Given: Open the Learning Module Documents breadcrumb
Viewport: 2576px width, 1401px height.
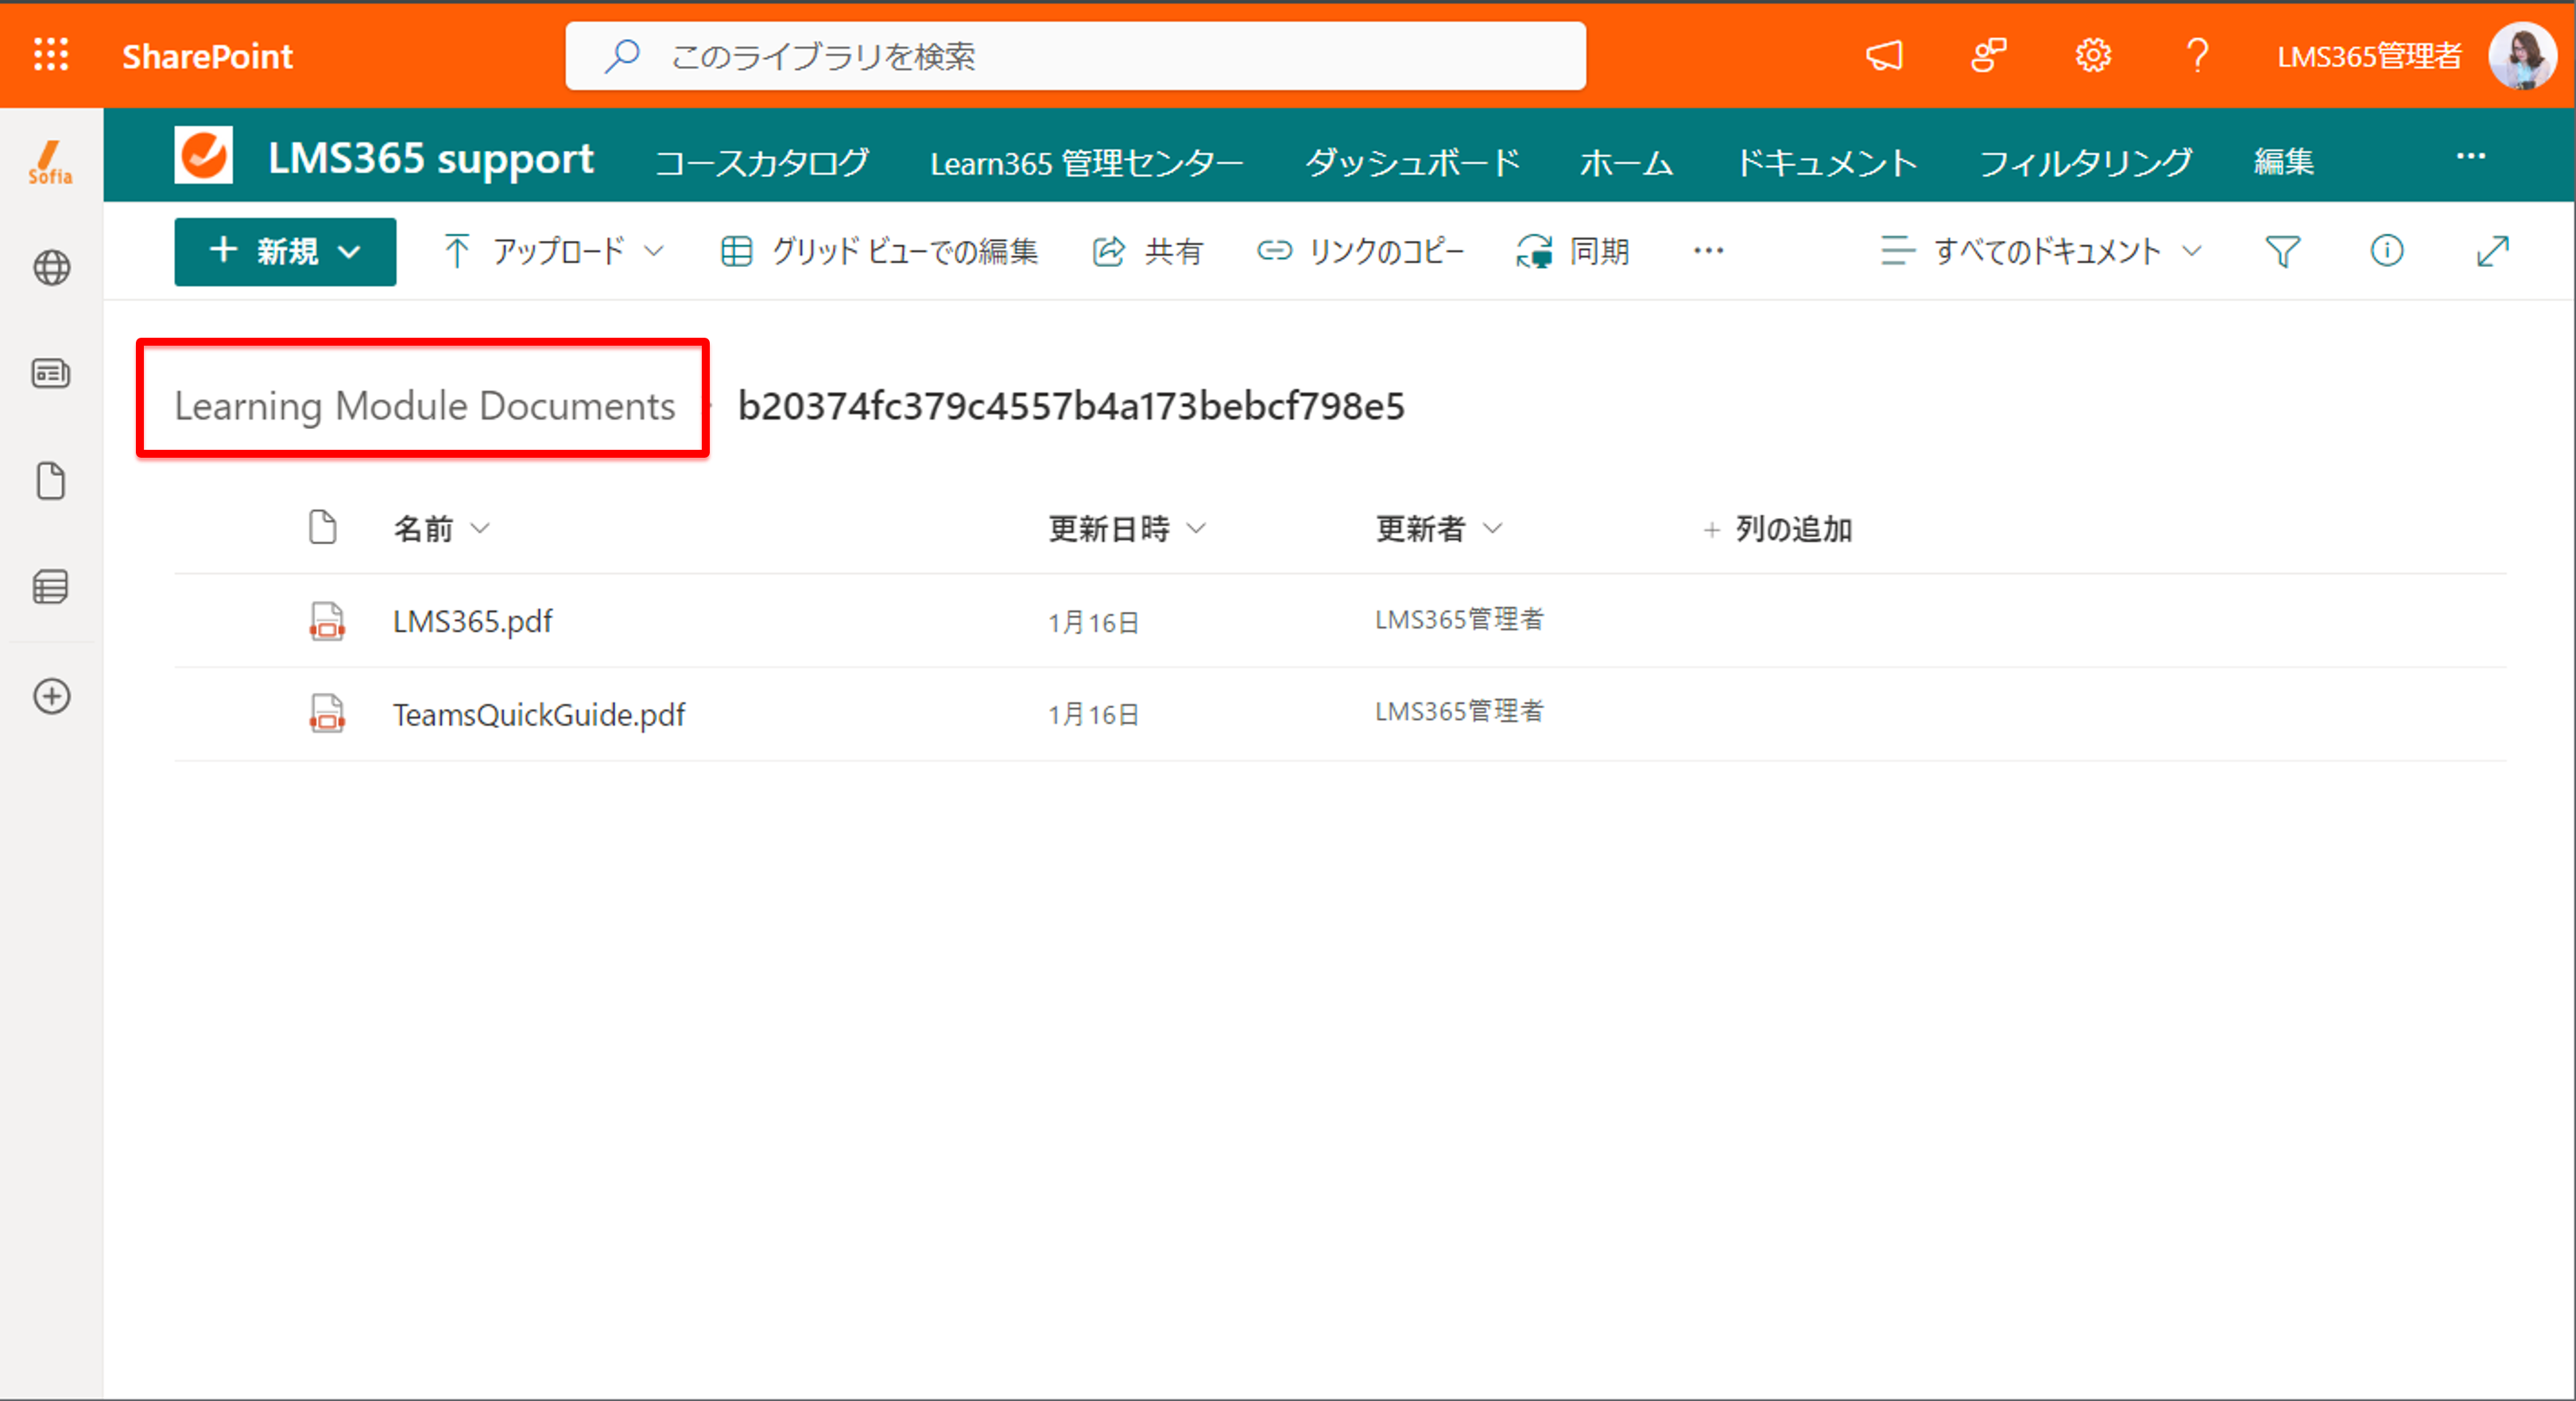Looking at the screenshot, I should click(424, 406).
